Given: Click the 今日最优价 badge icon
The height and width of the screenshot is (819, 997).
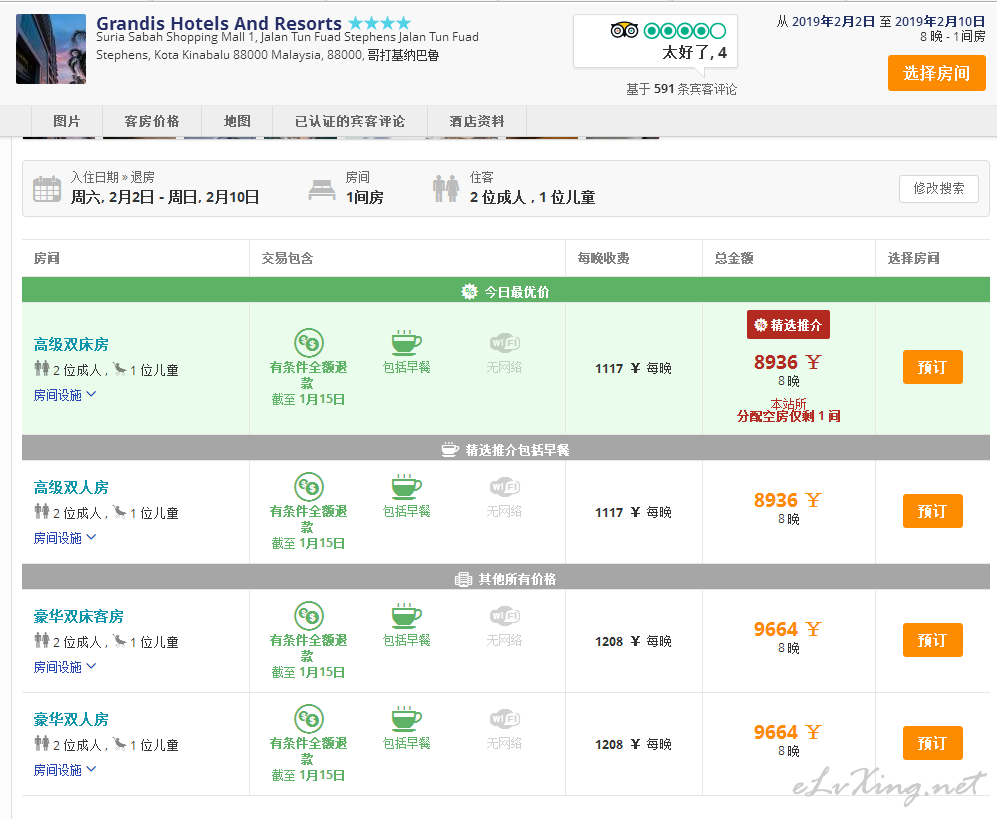Looking at the screenshot, I should coord(469,292).
